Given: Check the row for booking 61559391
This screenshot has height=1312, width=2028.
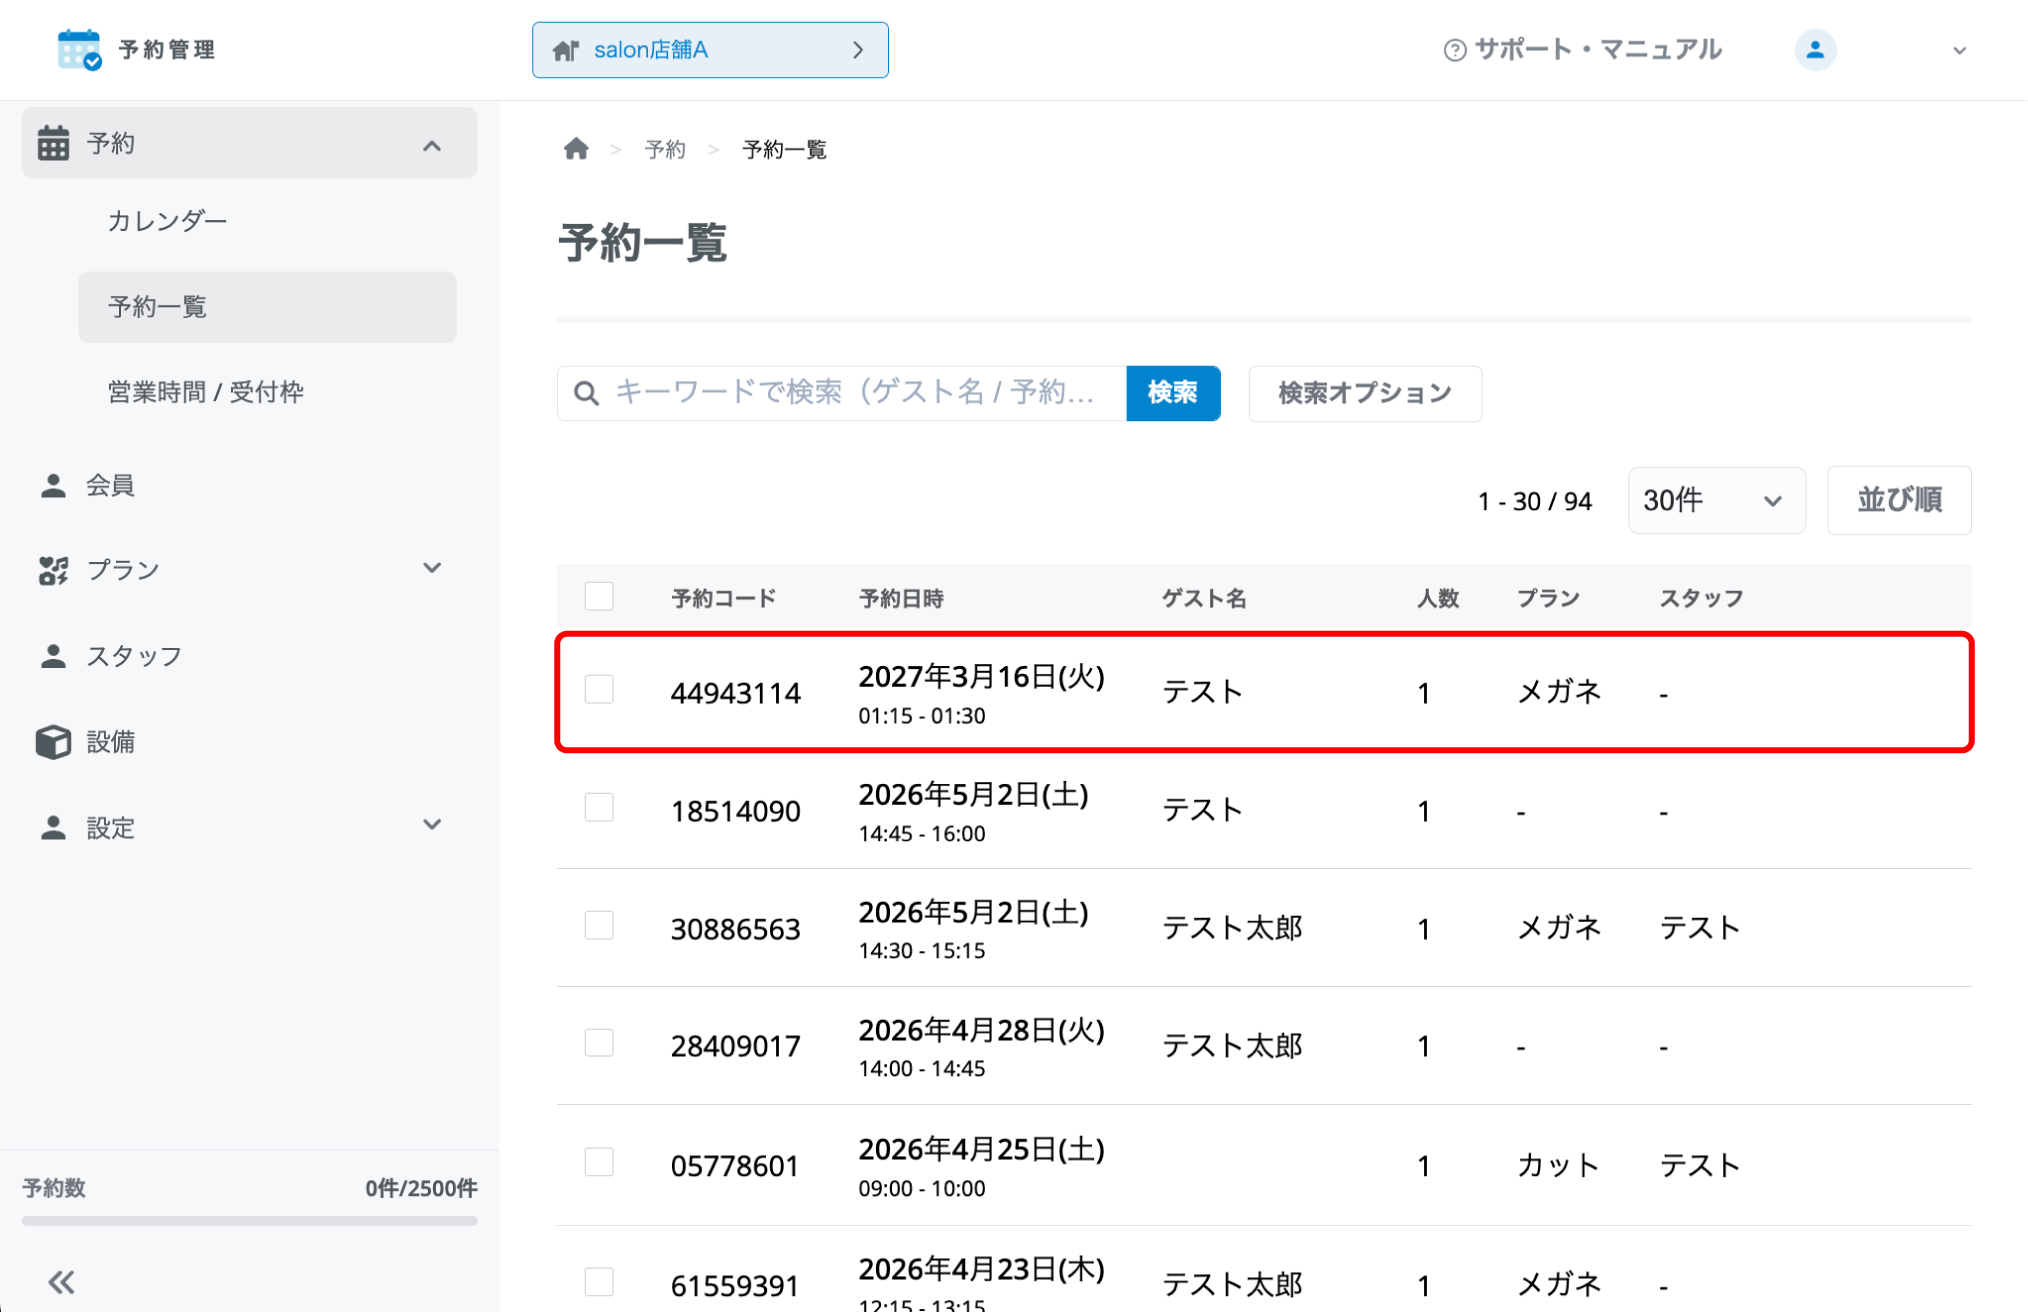Looking at the screenshot, I should coord(599,1282).
